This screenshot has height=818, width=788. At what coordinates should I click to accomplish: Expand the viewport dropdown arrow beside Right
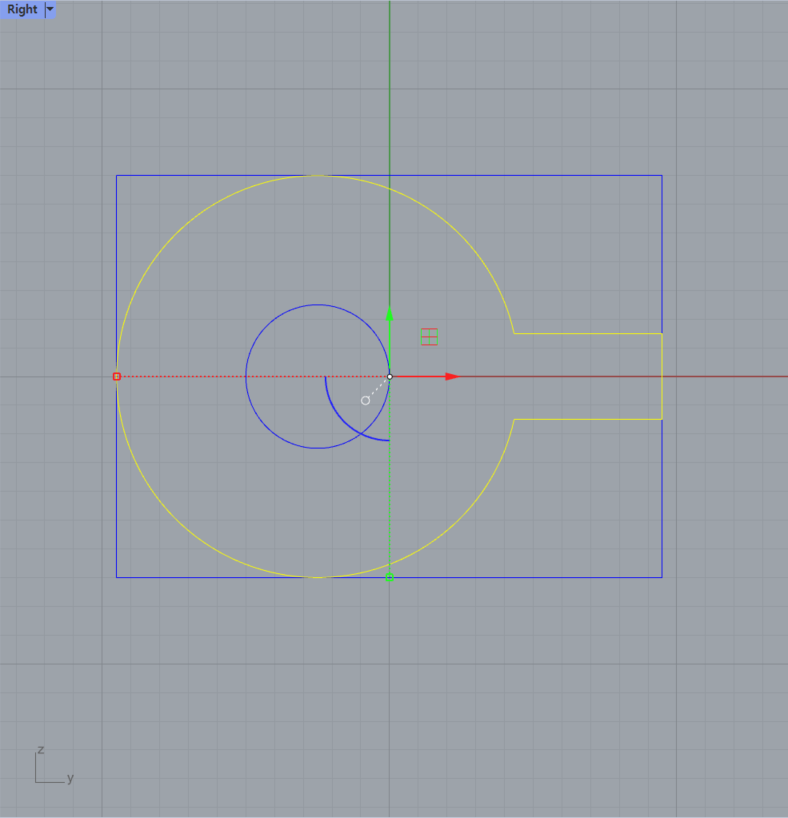pyautogui.click(x=50, y=9)
